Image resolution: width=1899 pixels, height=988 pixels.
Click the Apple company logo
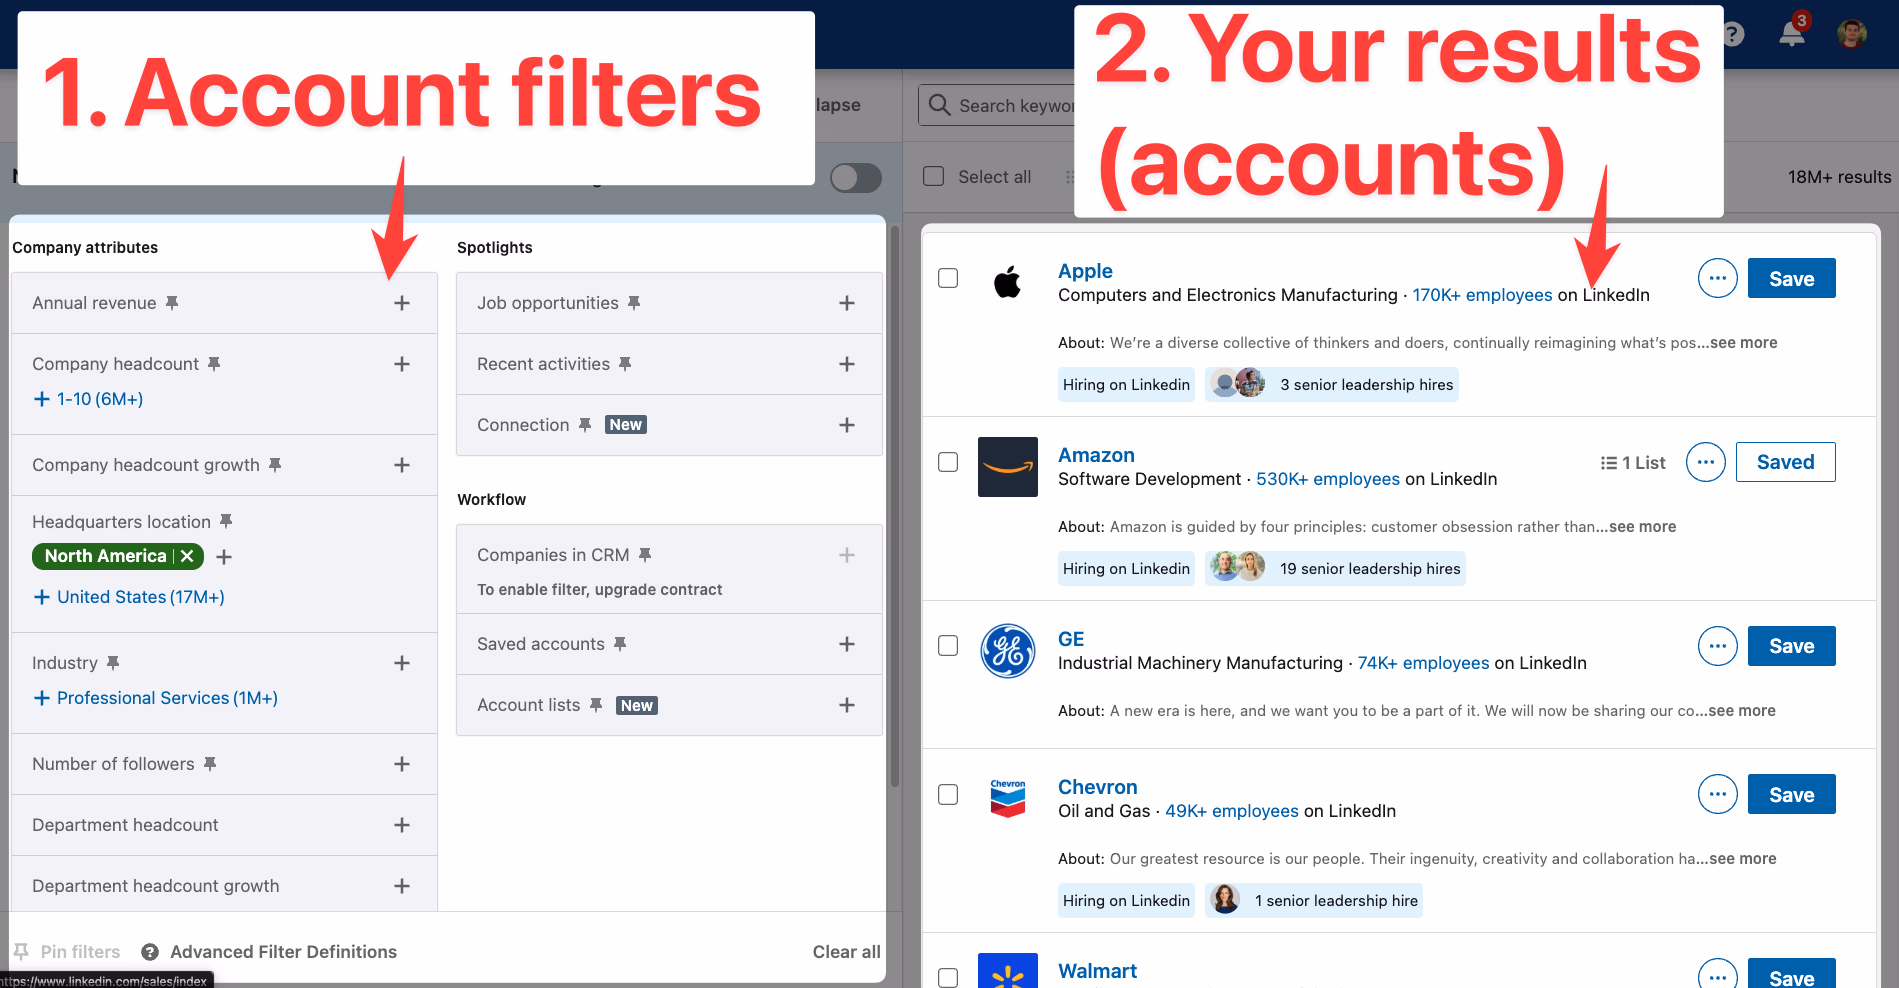tap(1008, 282)
